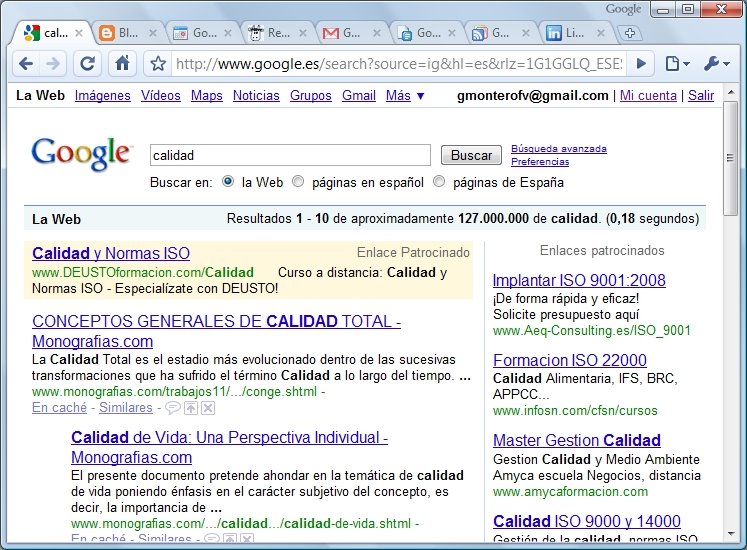Open 'Calidad ISO 9000 y 14000' ad link

[587, 521]
